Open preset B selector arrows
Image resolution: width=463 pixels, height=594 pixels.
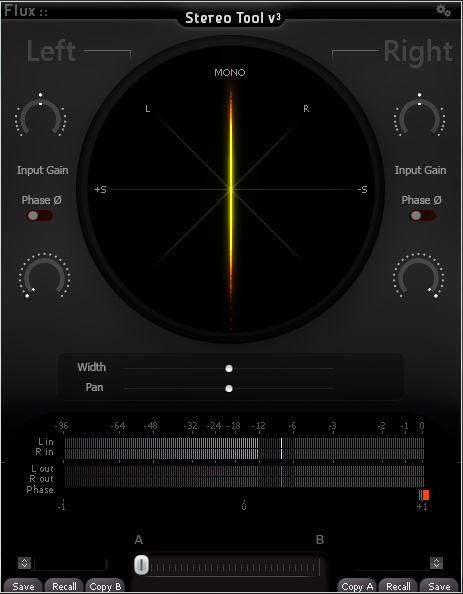(436, 563)
